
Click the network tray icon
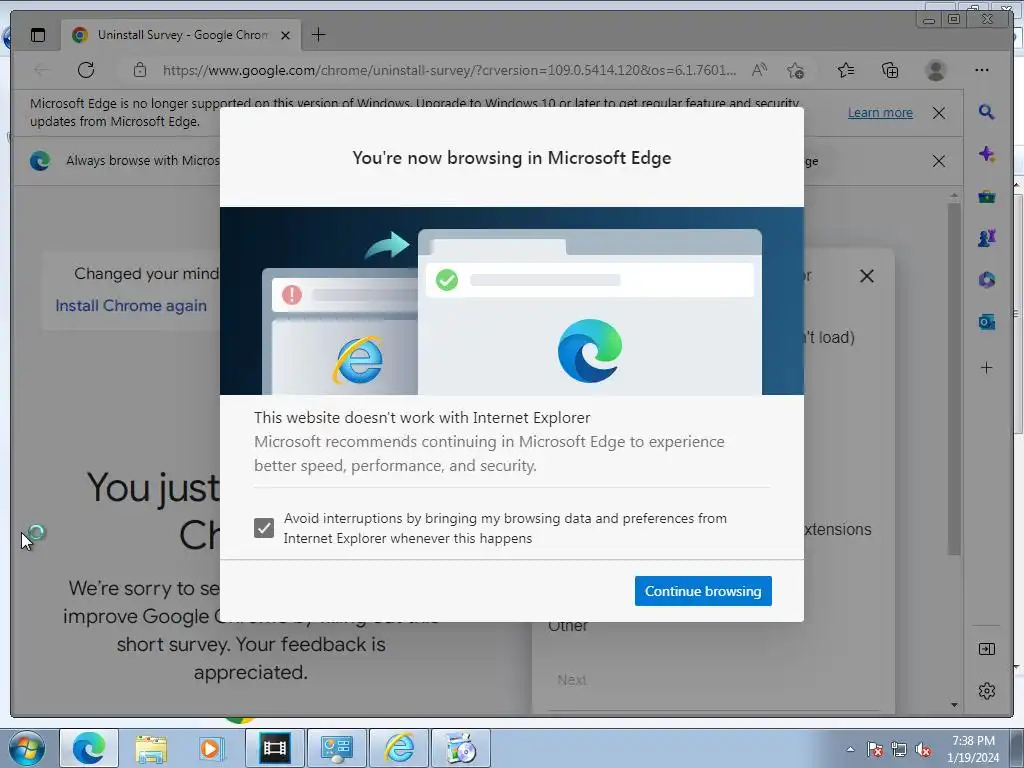click(x=899, y=749)
